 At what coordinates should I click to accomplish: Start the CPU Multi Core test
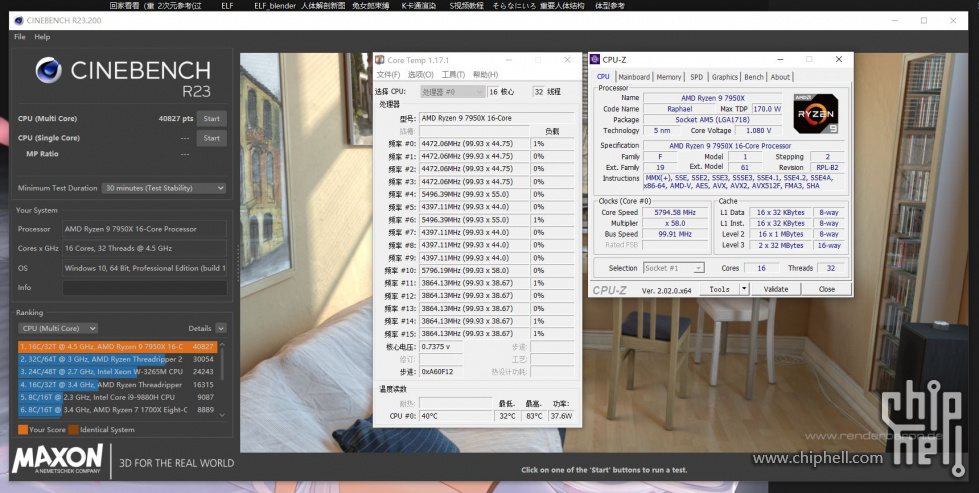click(212, 119)
